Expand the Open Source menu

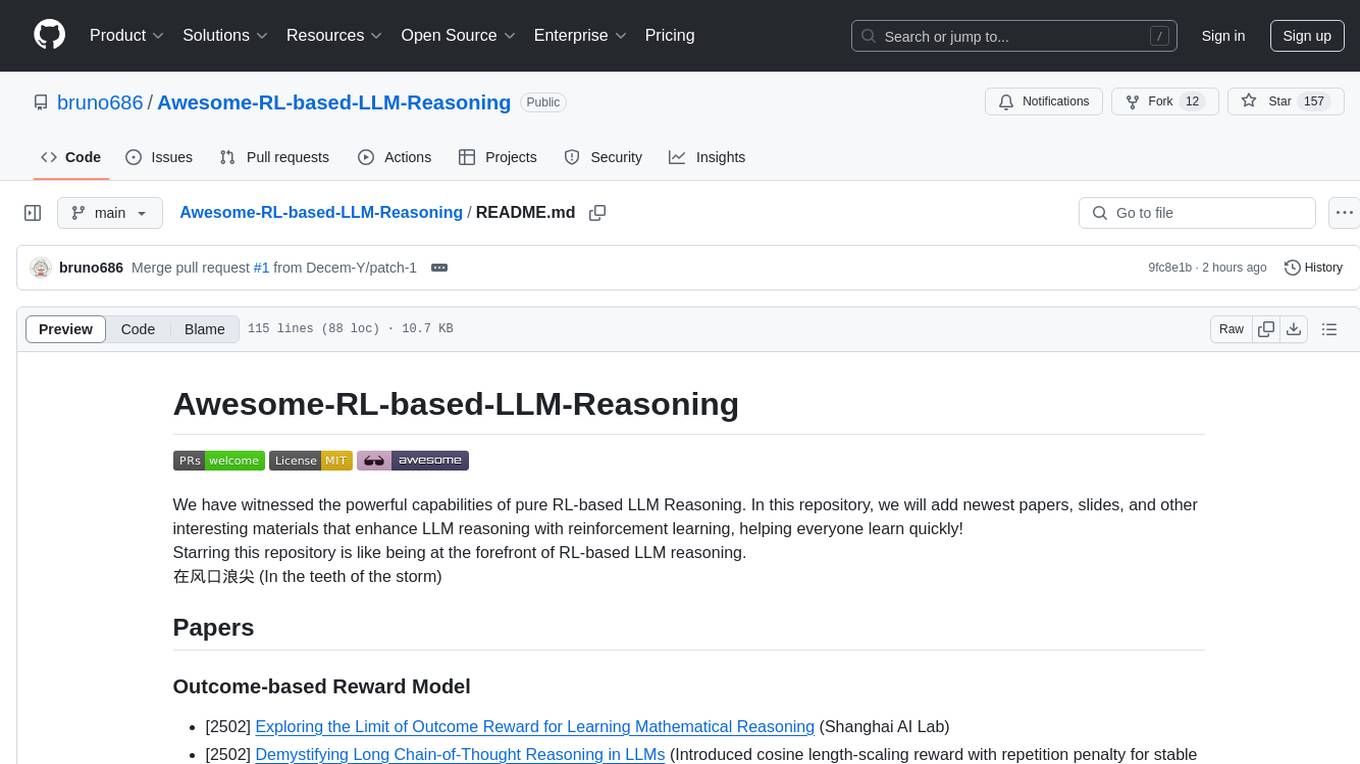tap(458, 35)
